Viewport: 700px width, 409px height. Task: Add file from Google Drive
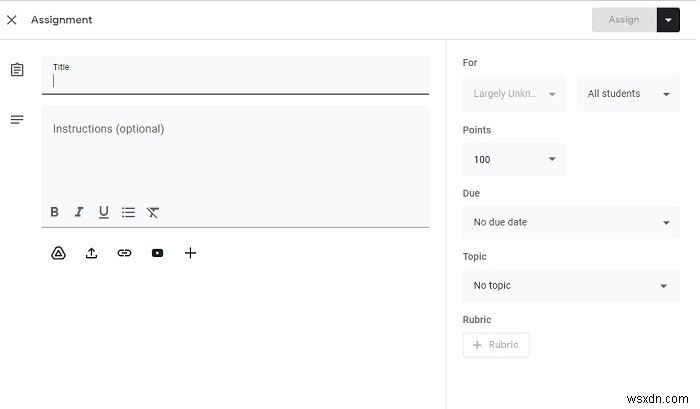[58, 253]
